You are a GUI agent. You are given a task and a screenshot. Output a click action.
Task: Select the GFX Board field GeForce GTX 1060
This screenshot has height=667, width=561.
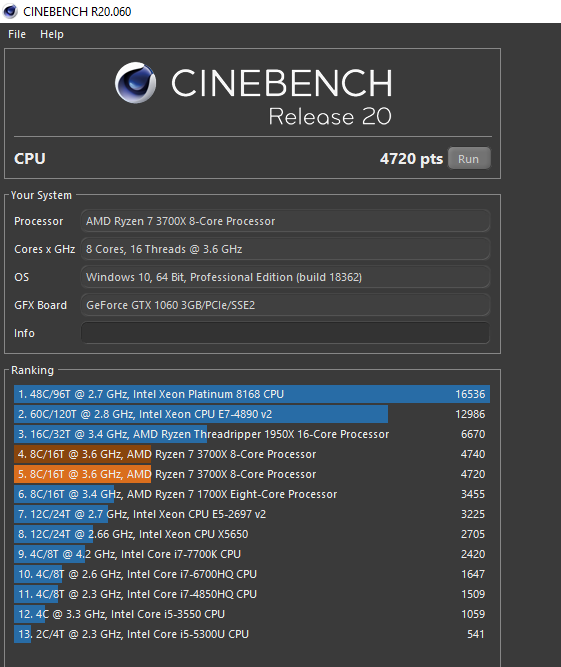(x=285, y=305)
